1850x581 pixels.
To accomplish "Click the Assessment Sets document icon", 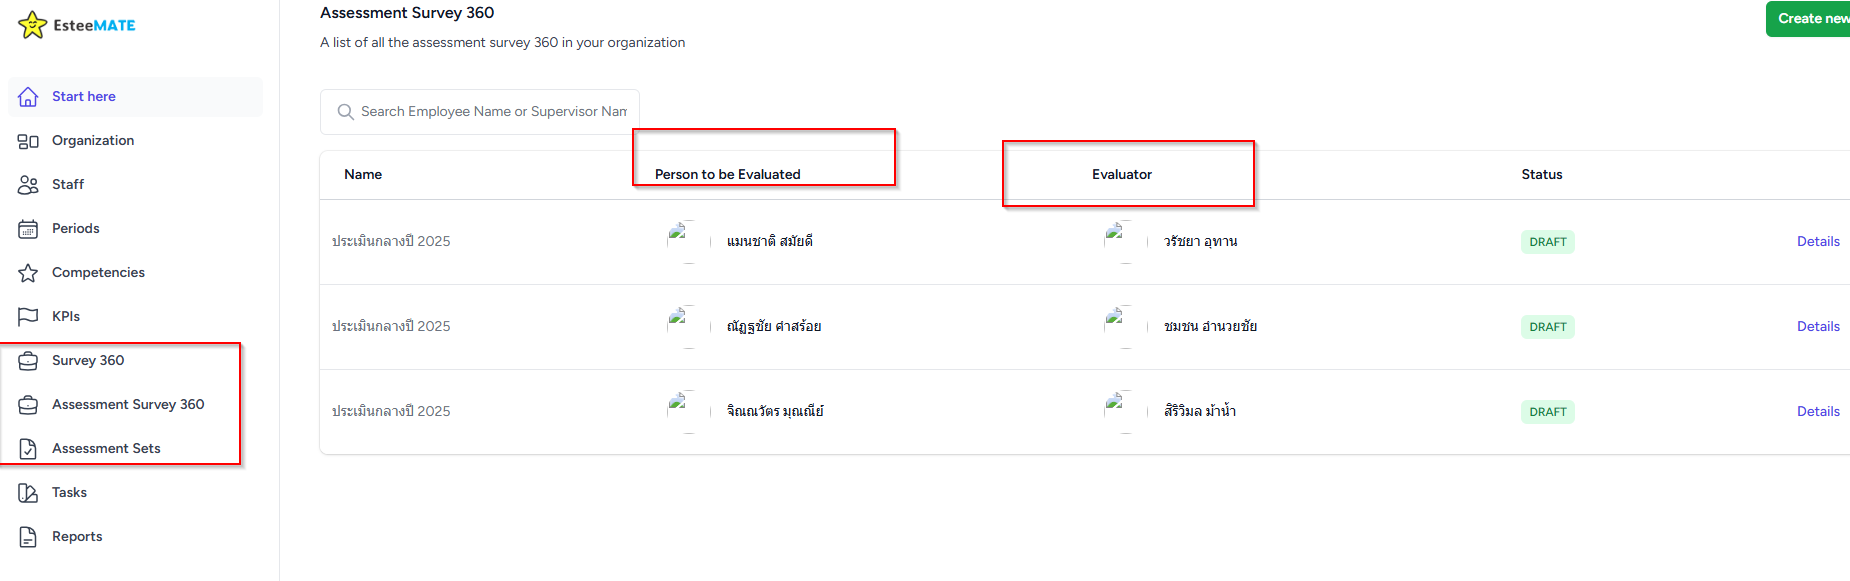I will (x=28, y=448).
